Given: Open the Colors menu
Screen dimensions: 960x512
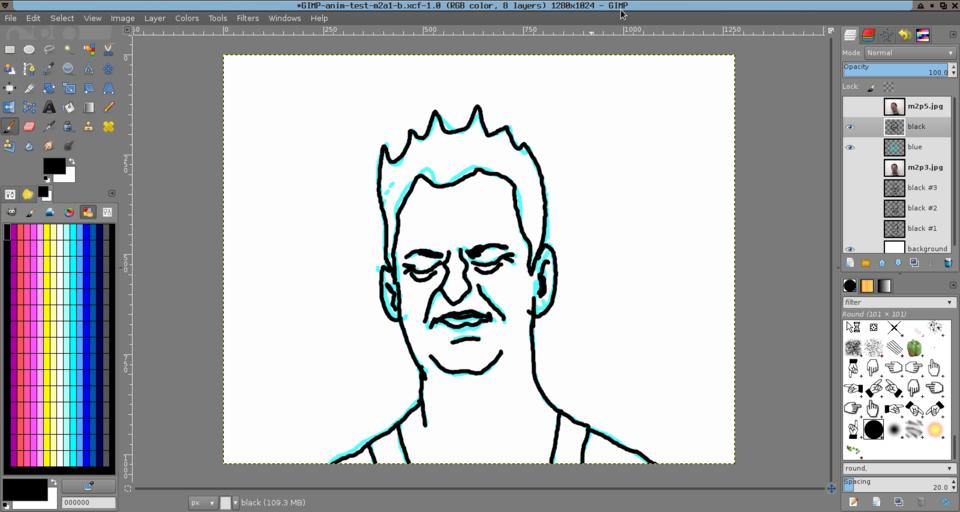Looking at the screenshot, I should tap(187, 18).
